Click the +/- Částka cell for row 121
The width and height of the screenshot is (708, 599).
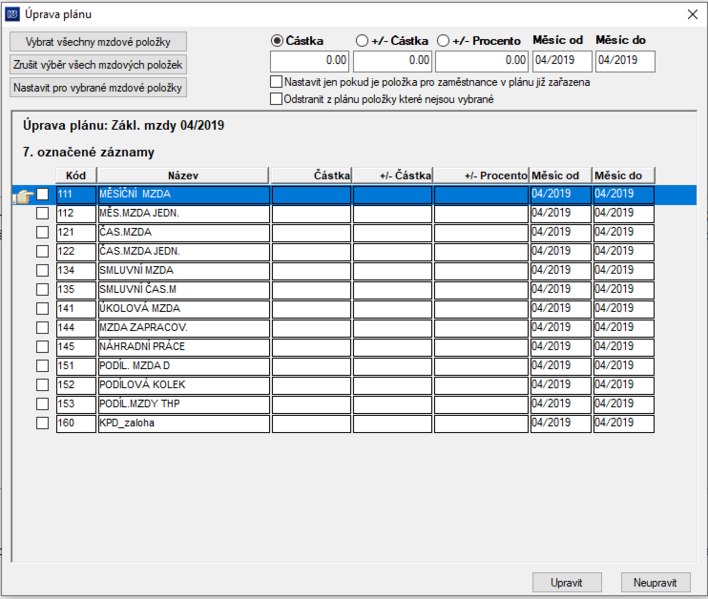[392, 232]
